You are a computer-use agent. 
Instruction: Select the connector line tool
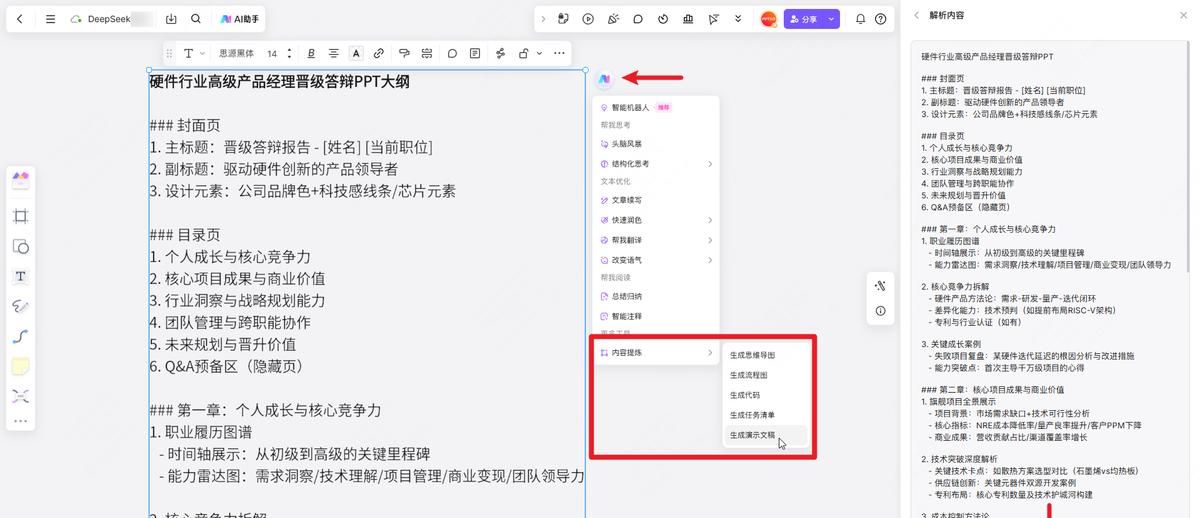tap(20, 336)
